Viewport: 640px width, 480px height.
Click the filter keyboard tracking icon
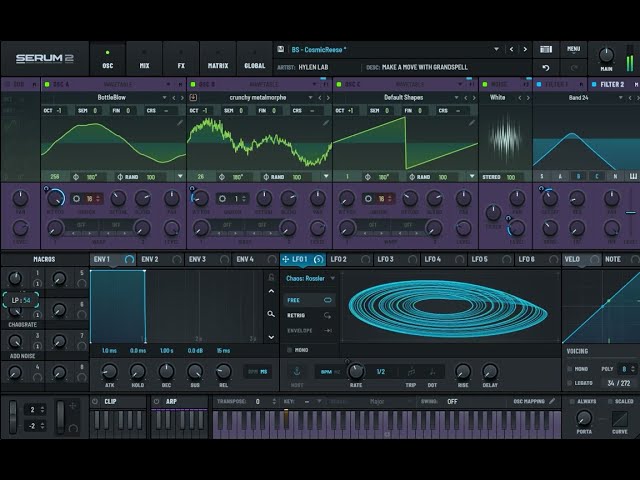coord(633,176)
